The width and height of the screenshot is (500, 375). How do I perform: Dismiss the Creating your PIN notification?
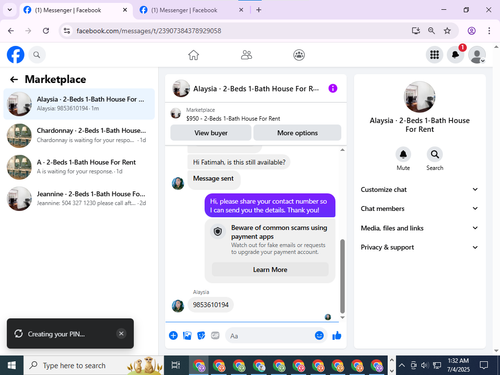[x=121, y=333]
